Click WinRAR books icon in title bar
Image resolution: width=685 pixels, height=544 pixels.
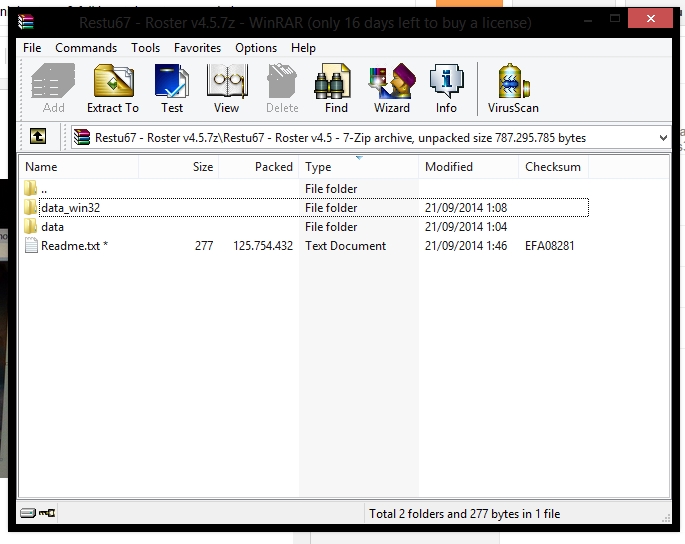click(x=26, y=21)
